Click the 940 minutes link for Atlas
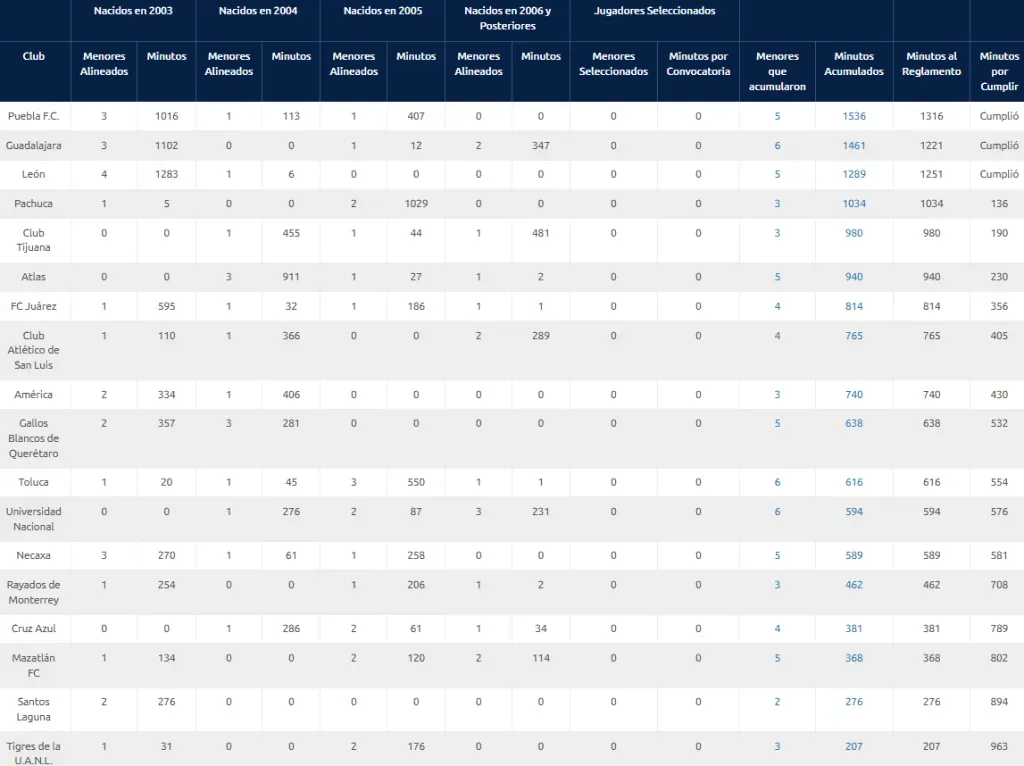 click(x=853, y=277)
